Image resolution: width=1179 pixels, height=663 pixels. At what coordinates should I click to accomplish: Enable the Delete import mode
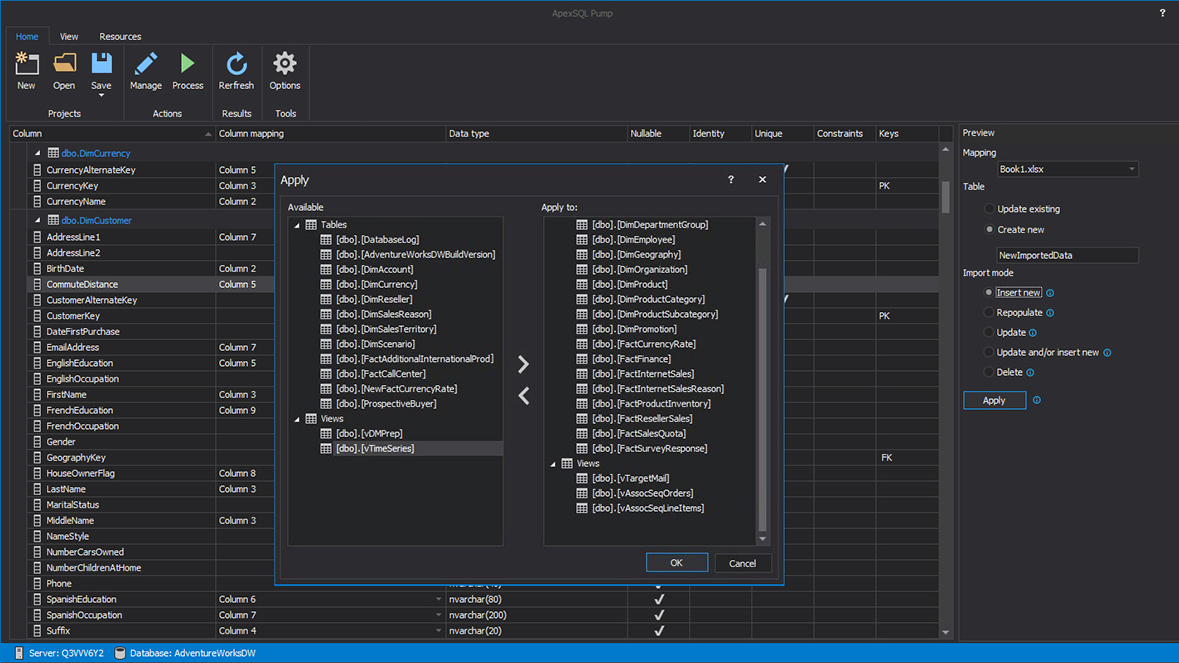pos(989,372)
